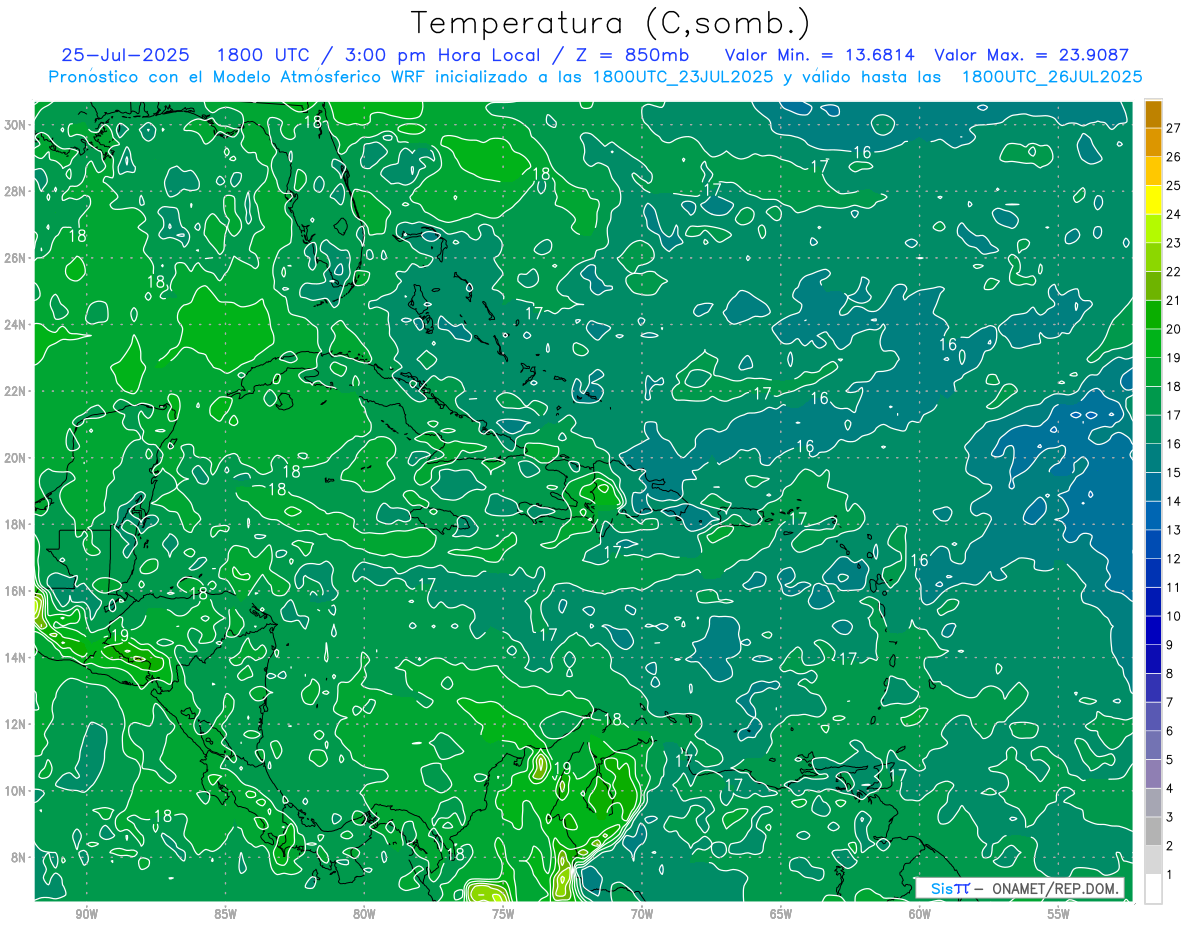Click the colorbar legend value "20"
Viewport: 1200px width, 927px height.
[1173, 329]
